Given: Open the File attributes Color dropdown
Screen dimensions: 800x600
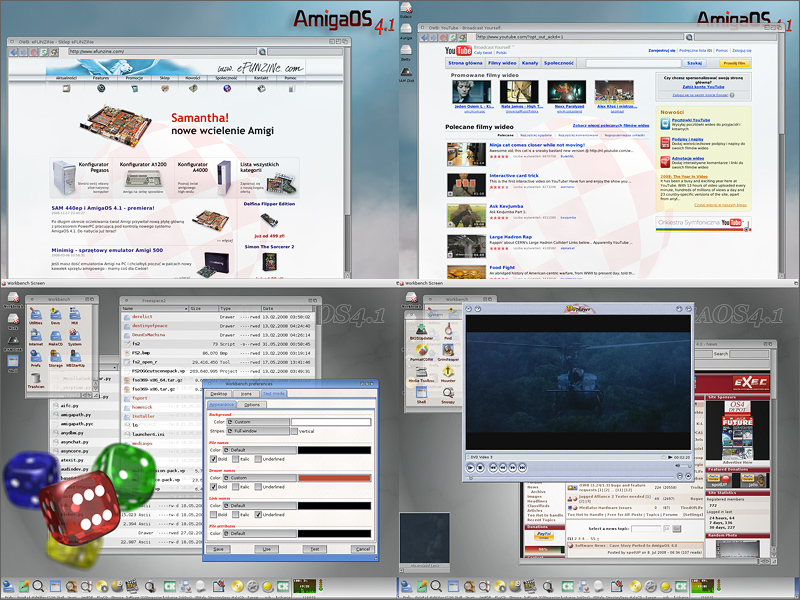Looking at the screenshot, I should (260, 533).
